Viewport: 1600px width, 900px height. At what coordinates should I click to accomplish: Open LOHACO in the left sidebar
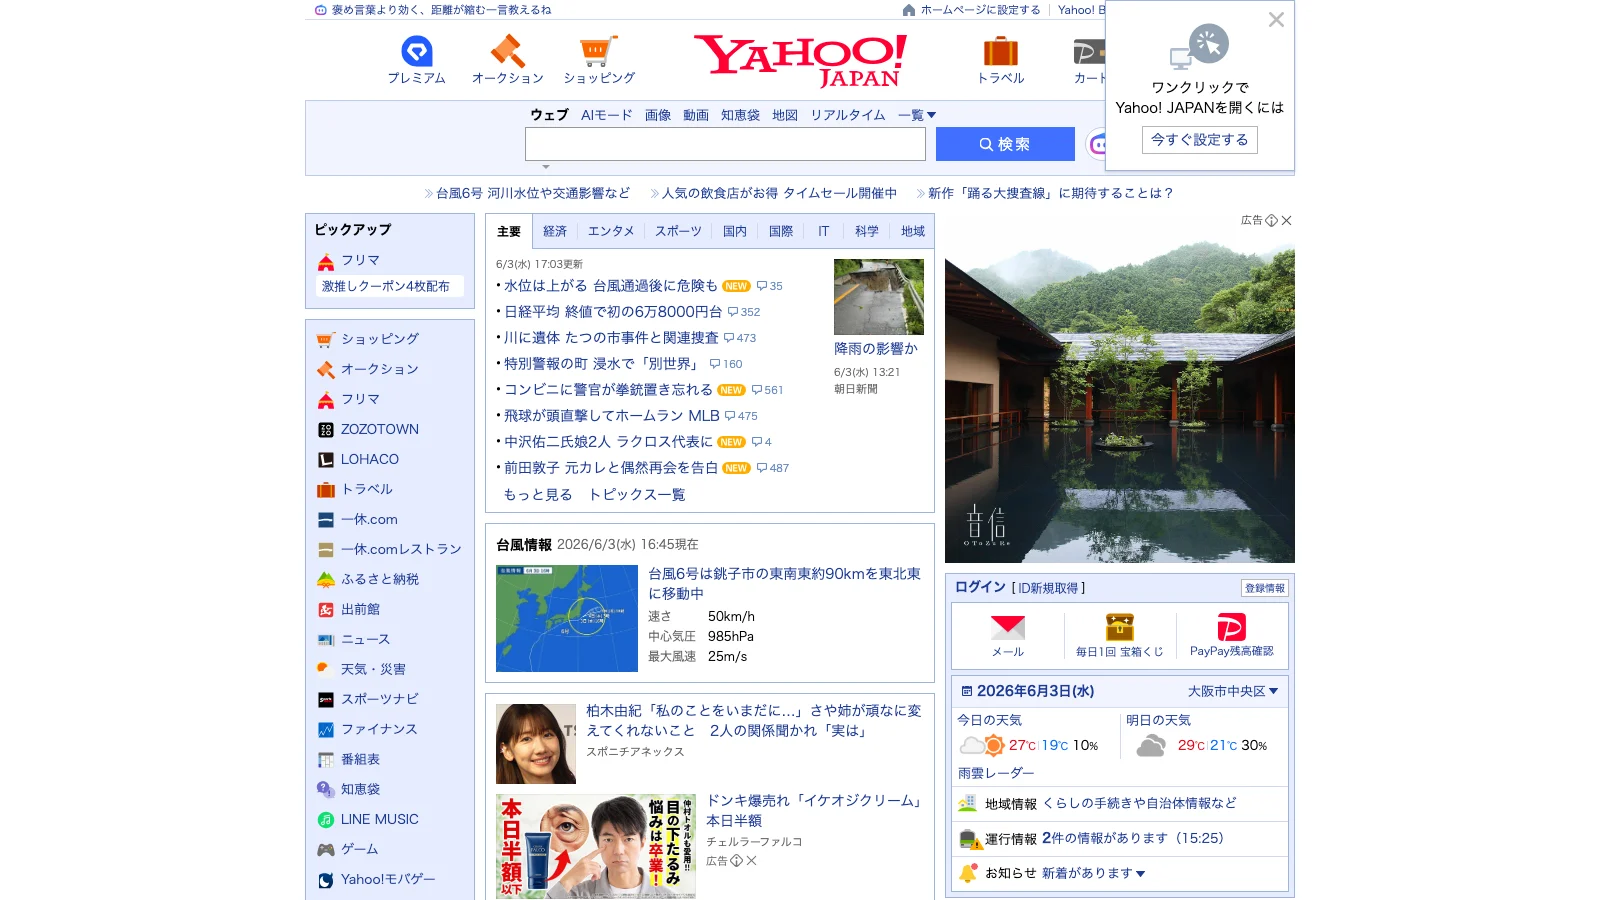(370, 459)
